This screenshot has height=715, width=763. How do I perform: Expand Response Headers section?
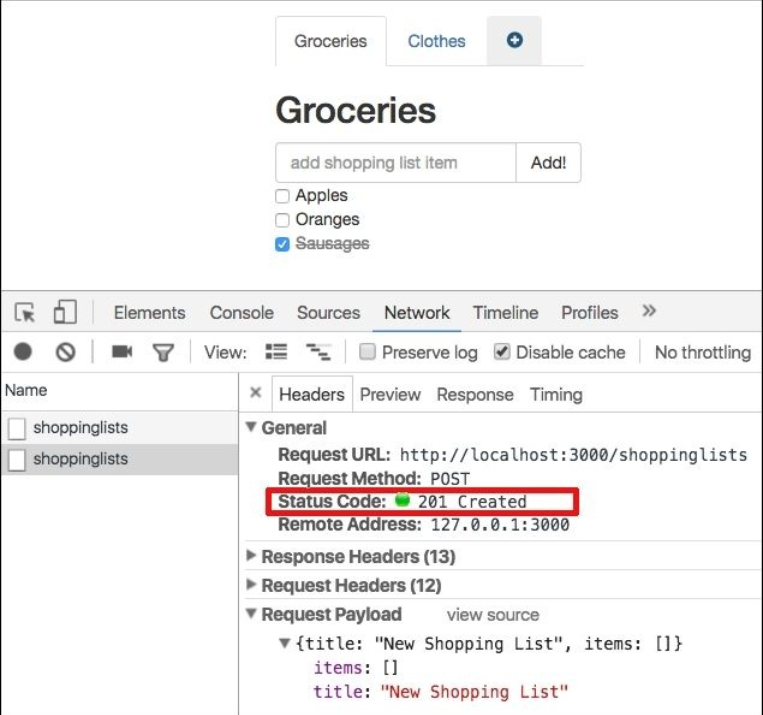(x=251, y=556)
